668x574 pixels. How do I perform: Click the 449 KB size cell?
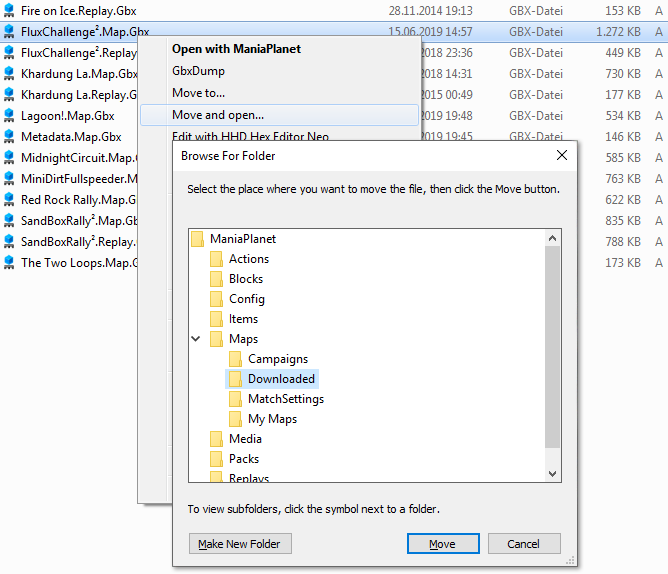[x=623, y=52]
